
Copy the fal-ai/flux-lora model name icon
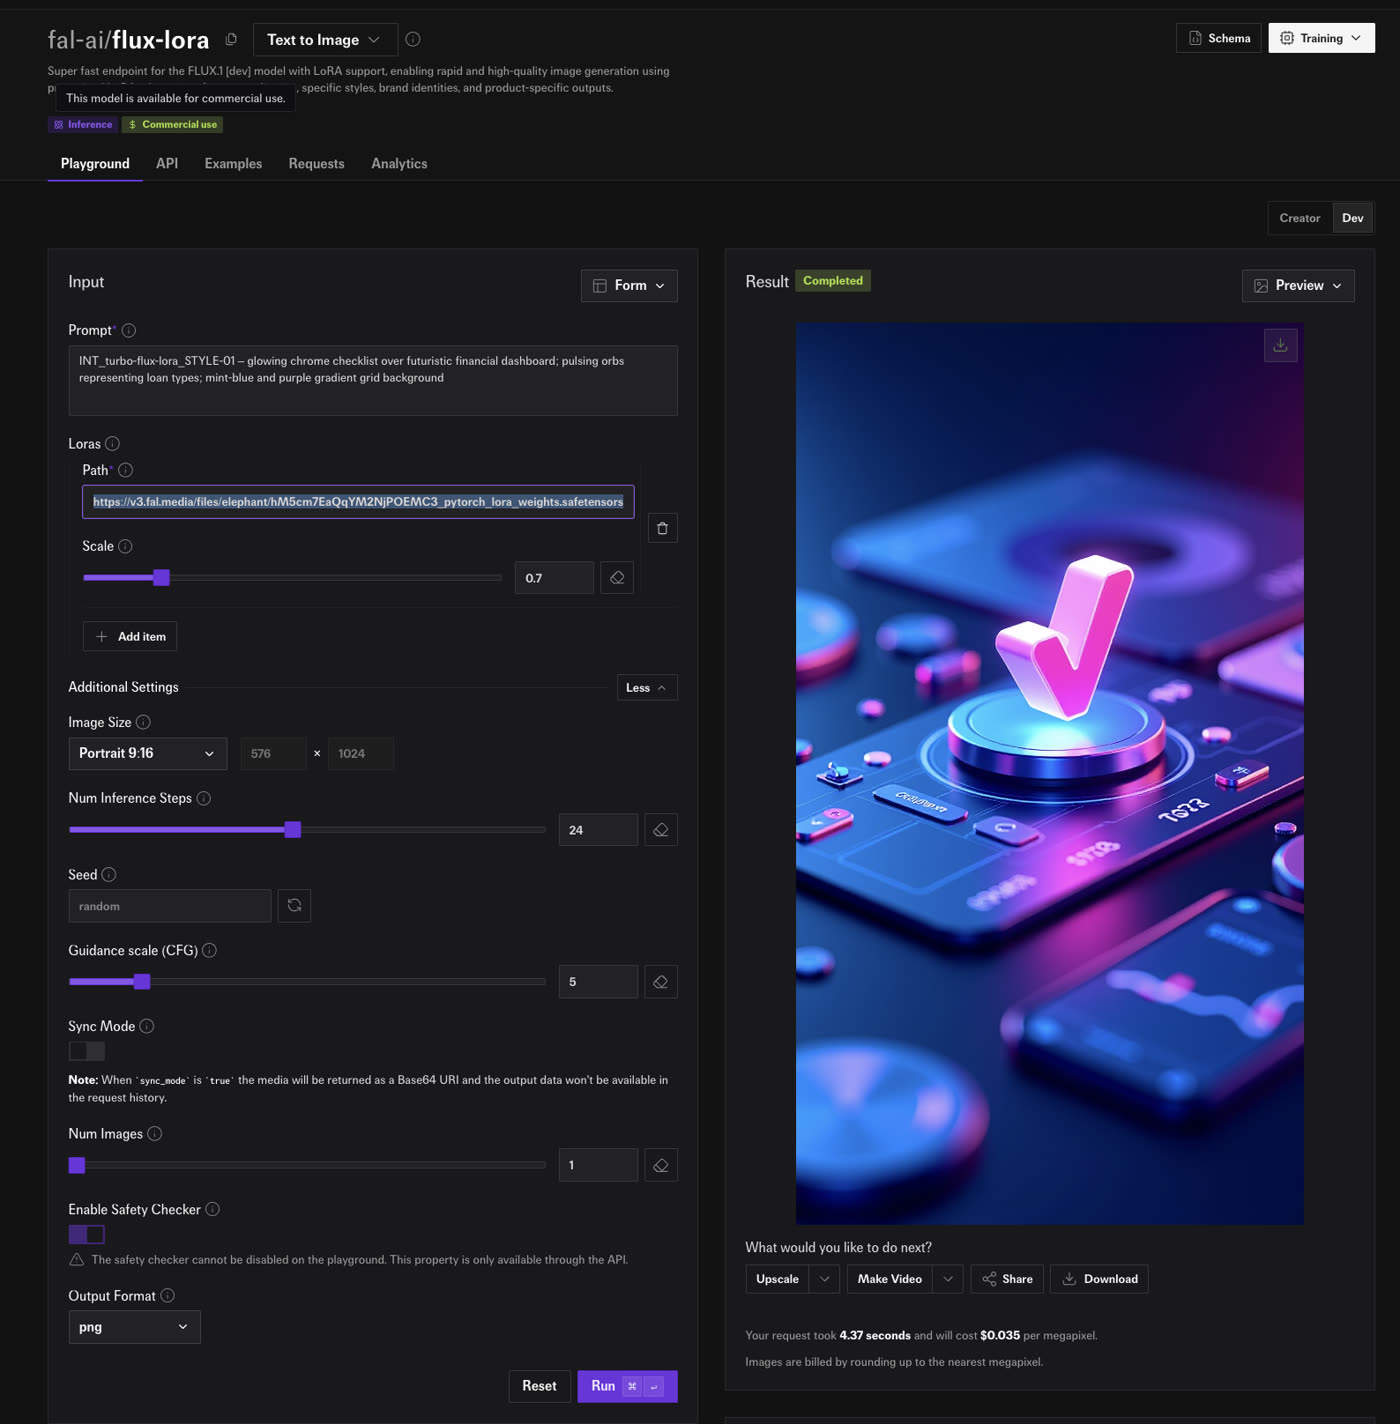point(231,39)
